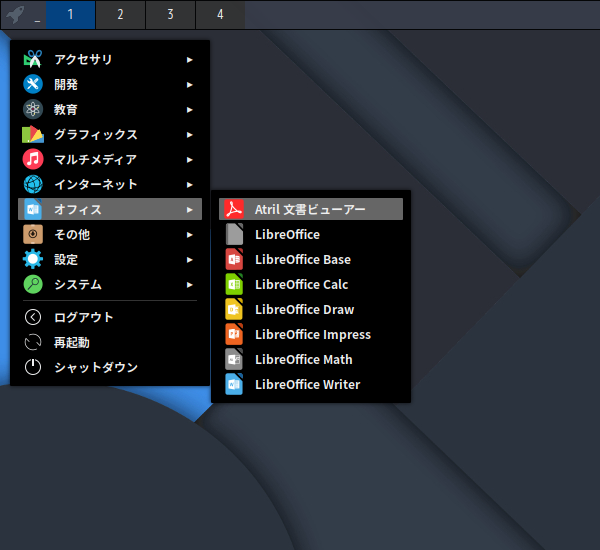Open the オフィス menu entry
Screen dimensions: 600x550
click(x=110, y=209)
